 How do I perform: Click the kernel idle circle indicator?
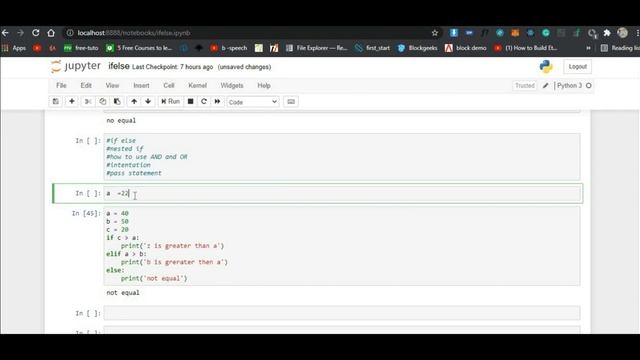point(589,86)
